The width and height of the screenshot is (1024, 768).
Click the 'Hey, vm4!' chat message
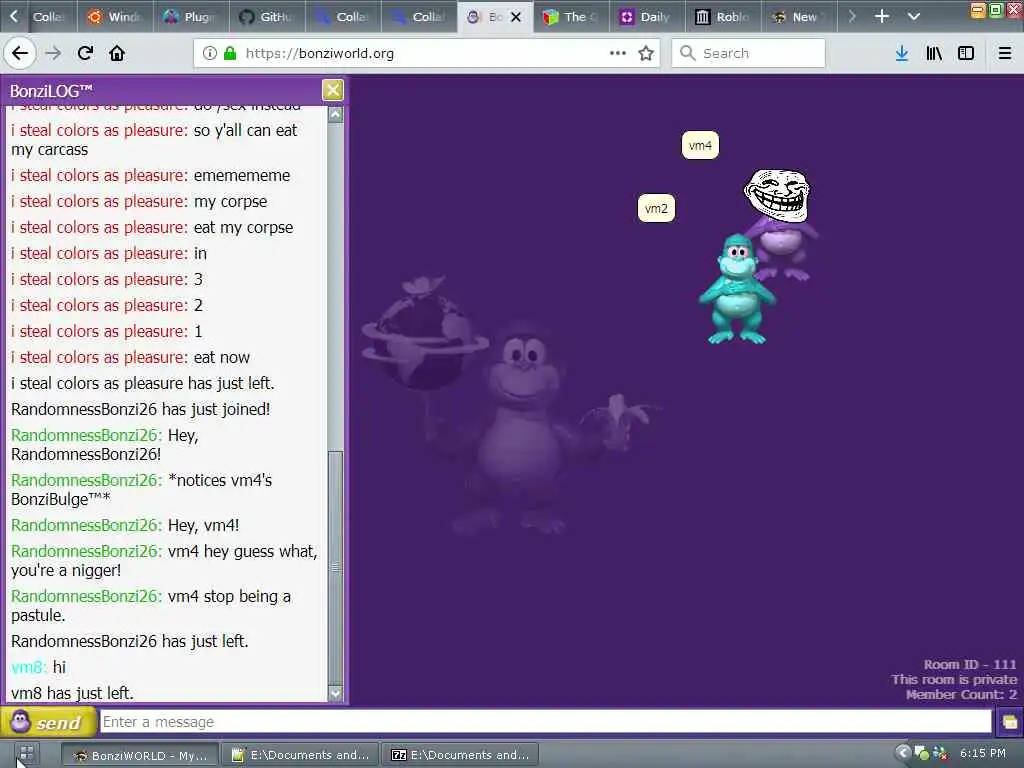[x=203, y=526]
